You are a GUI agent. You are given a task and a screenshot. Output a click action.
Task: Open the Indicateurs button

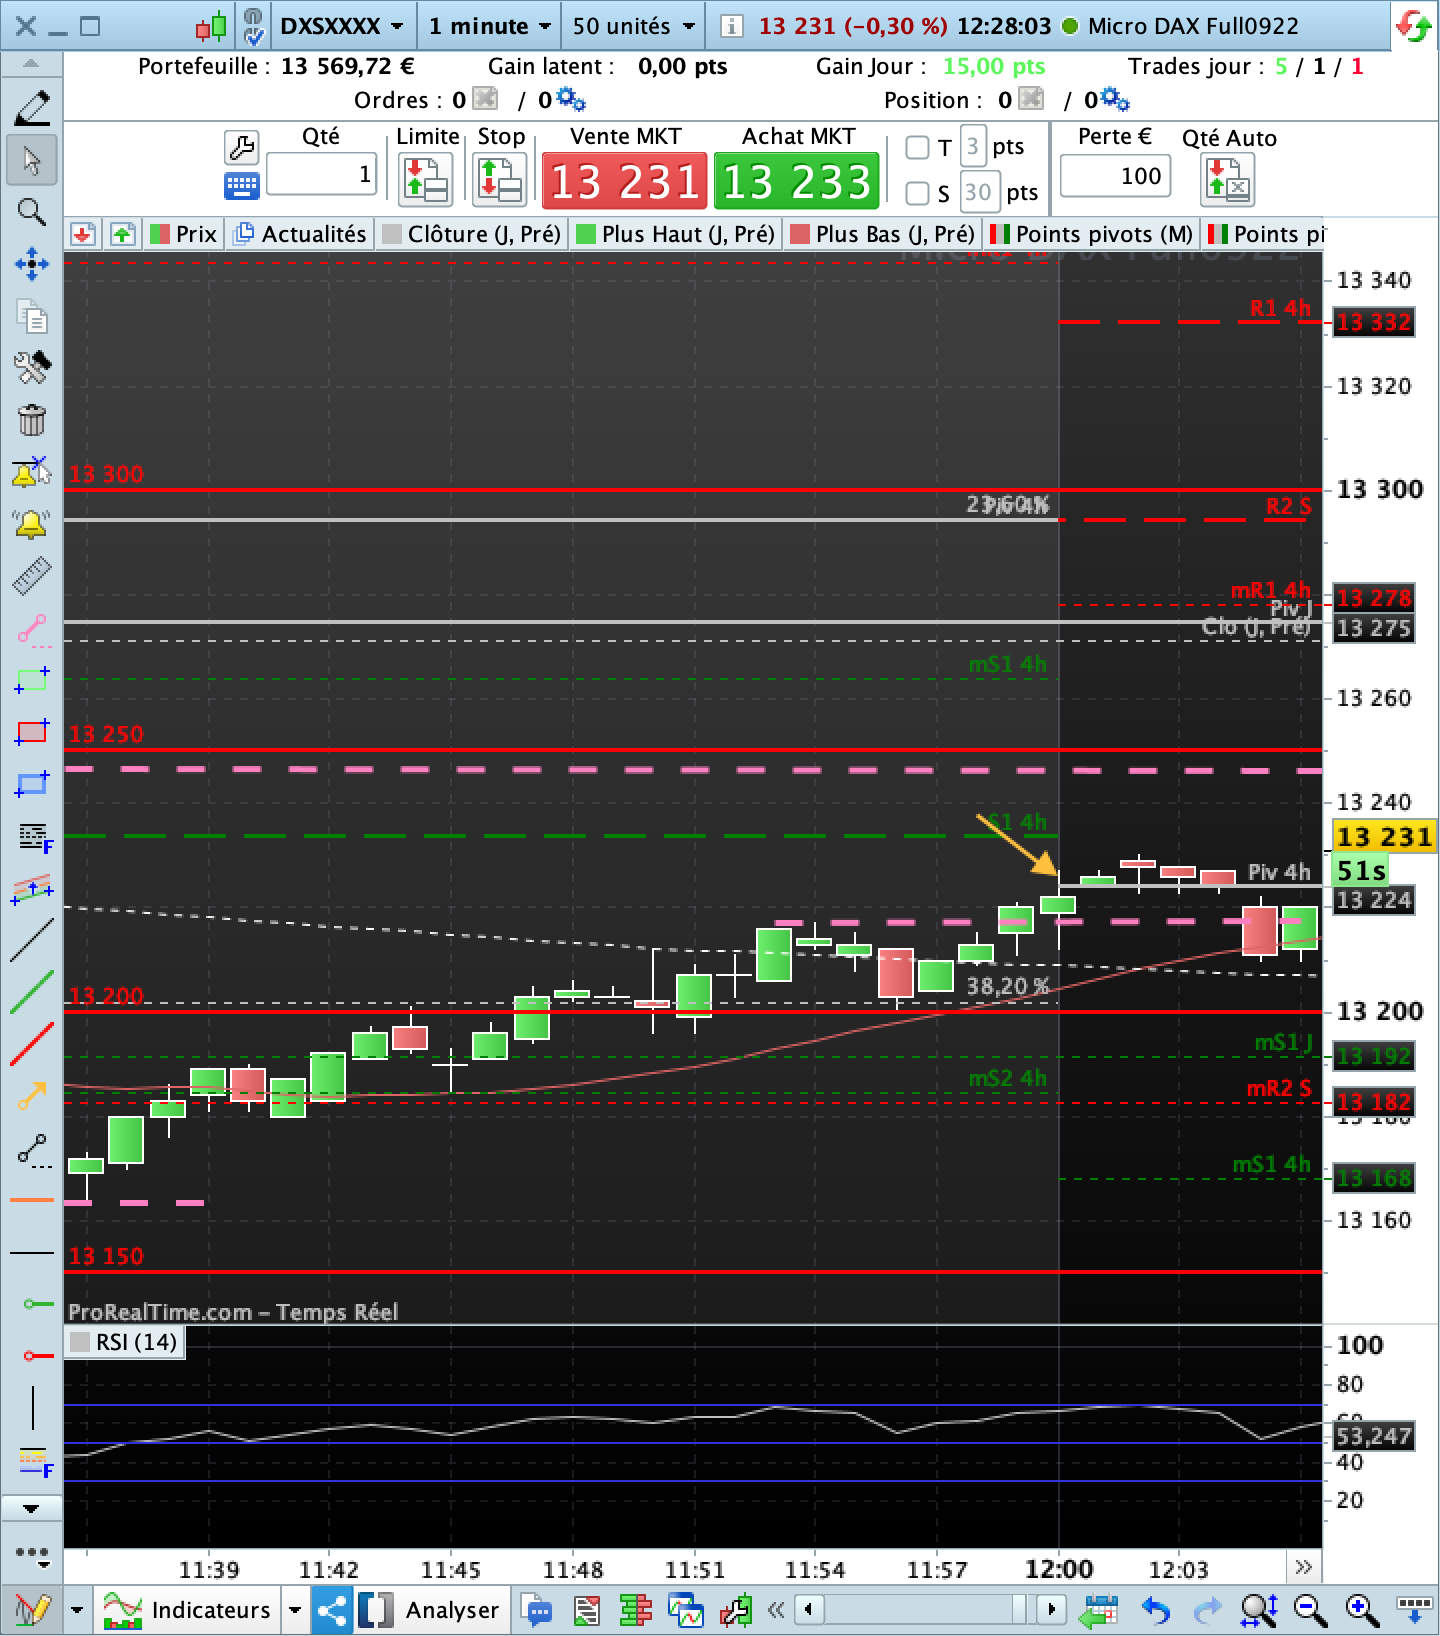tap(187, 1610)
